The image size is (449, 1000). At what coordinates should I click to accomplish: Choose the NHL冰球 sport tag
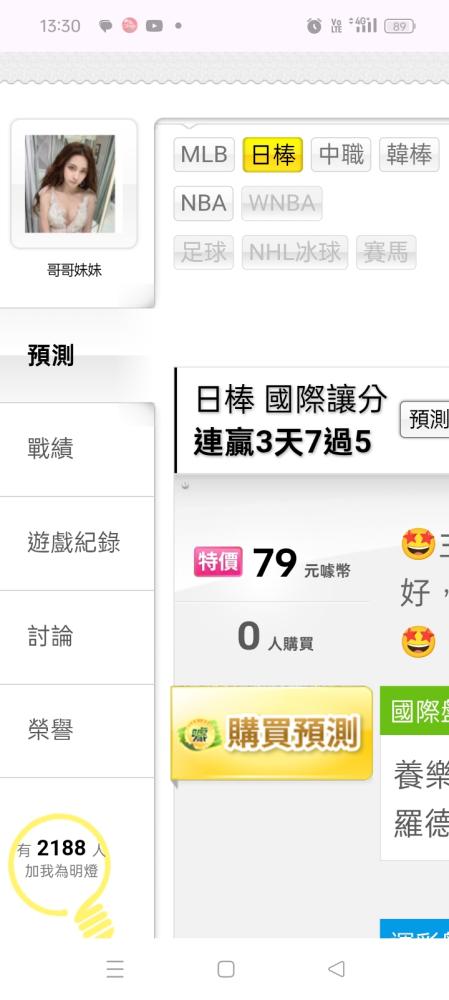click(295, 253)
